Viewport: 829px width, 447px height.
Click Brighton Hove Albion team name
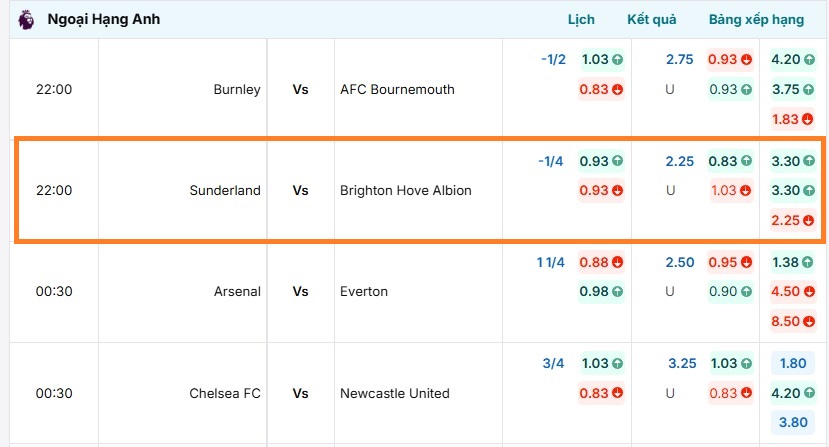point(405,190)
